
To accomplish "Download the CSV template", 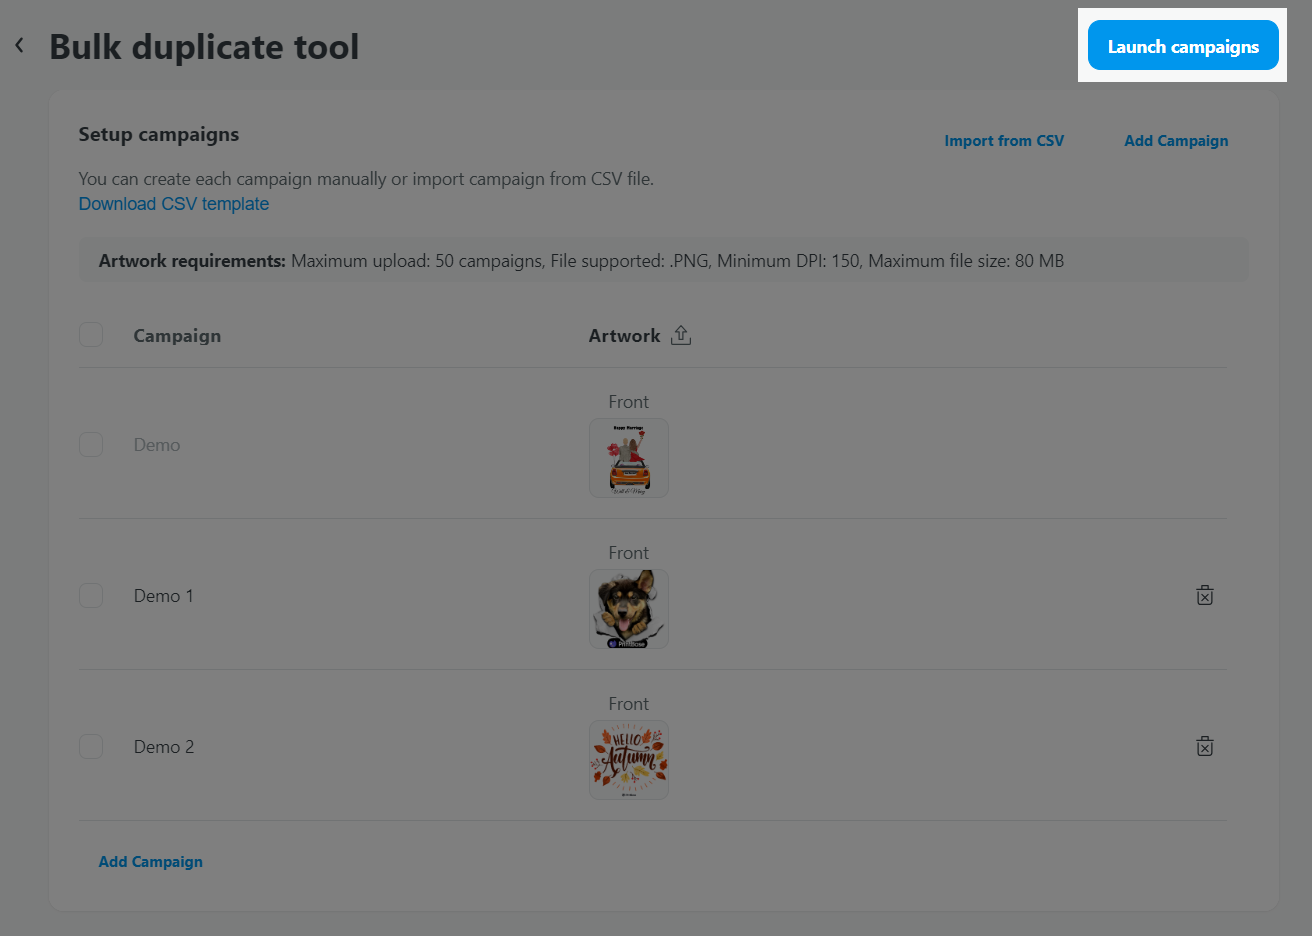I will coord(174,204).
